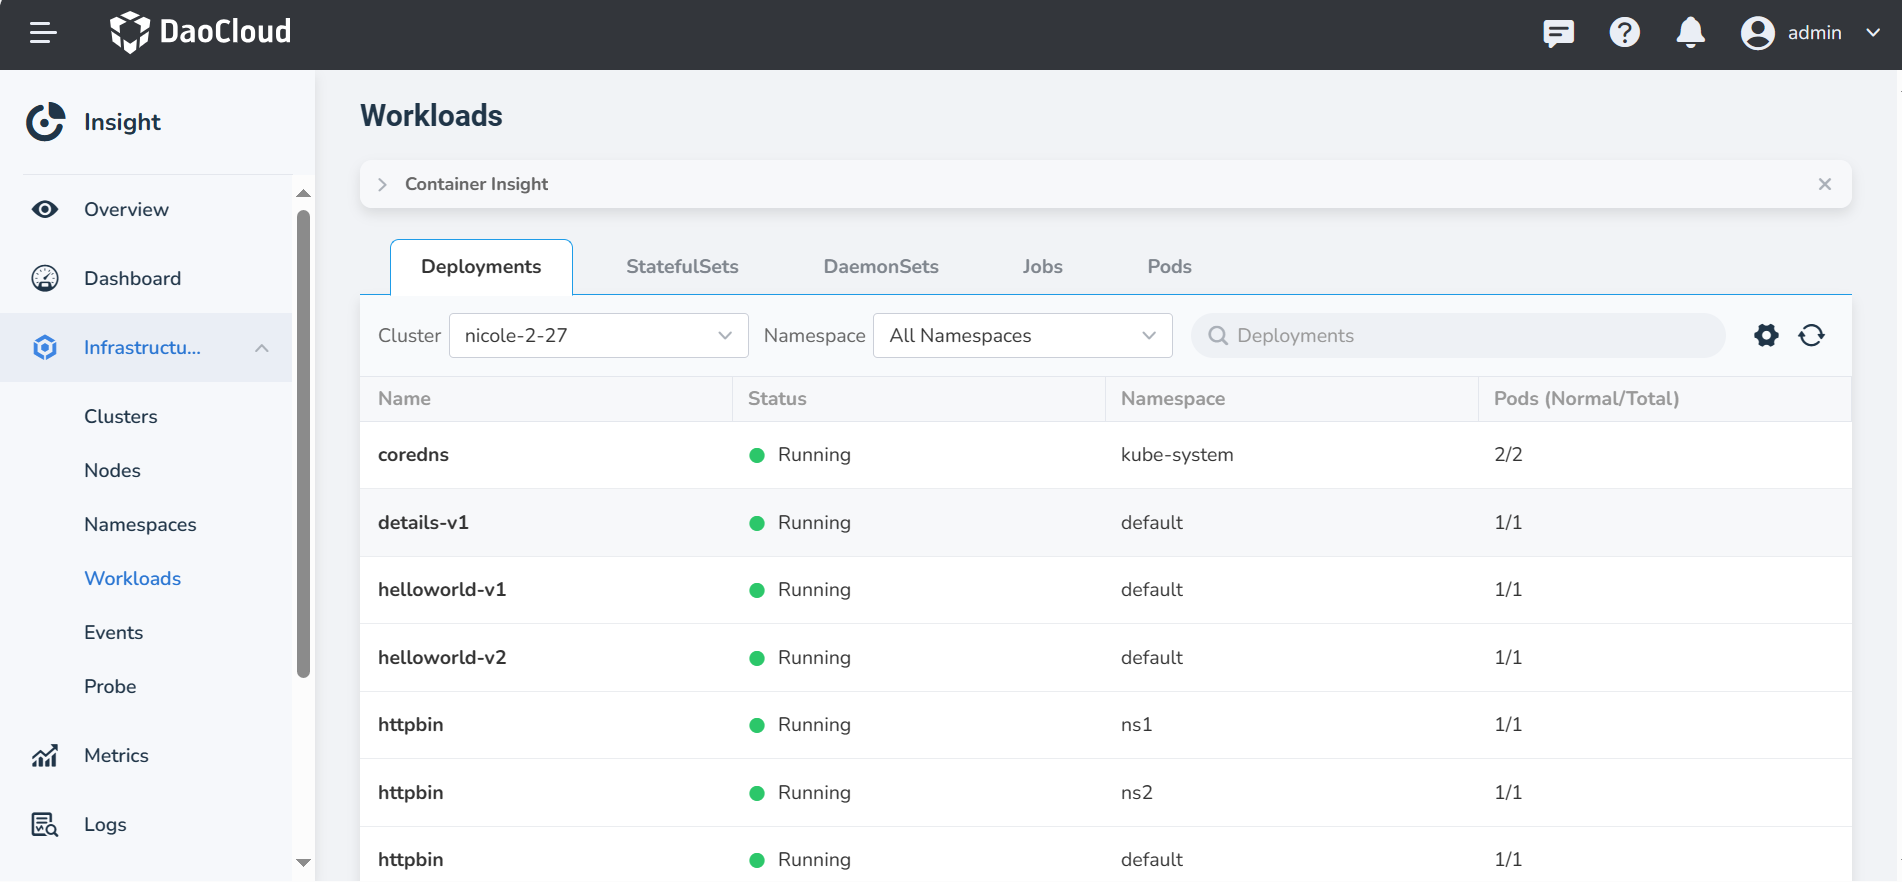Open Events in the sidebar
Image resolution: width=1902 pixels, height=882 pixels.
pyautogui.click(x=113, y=632)
